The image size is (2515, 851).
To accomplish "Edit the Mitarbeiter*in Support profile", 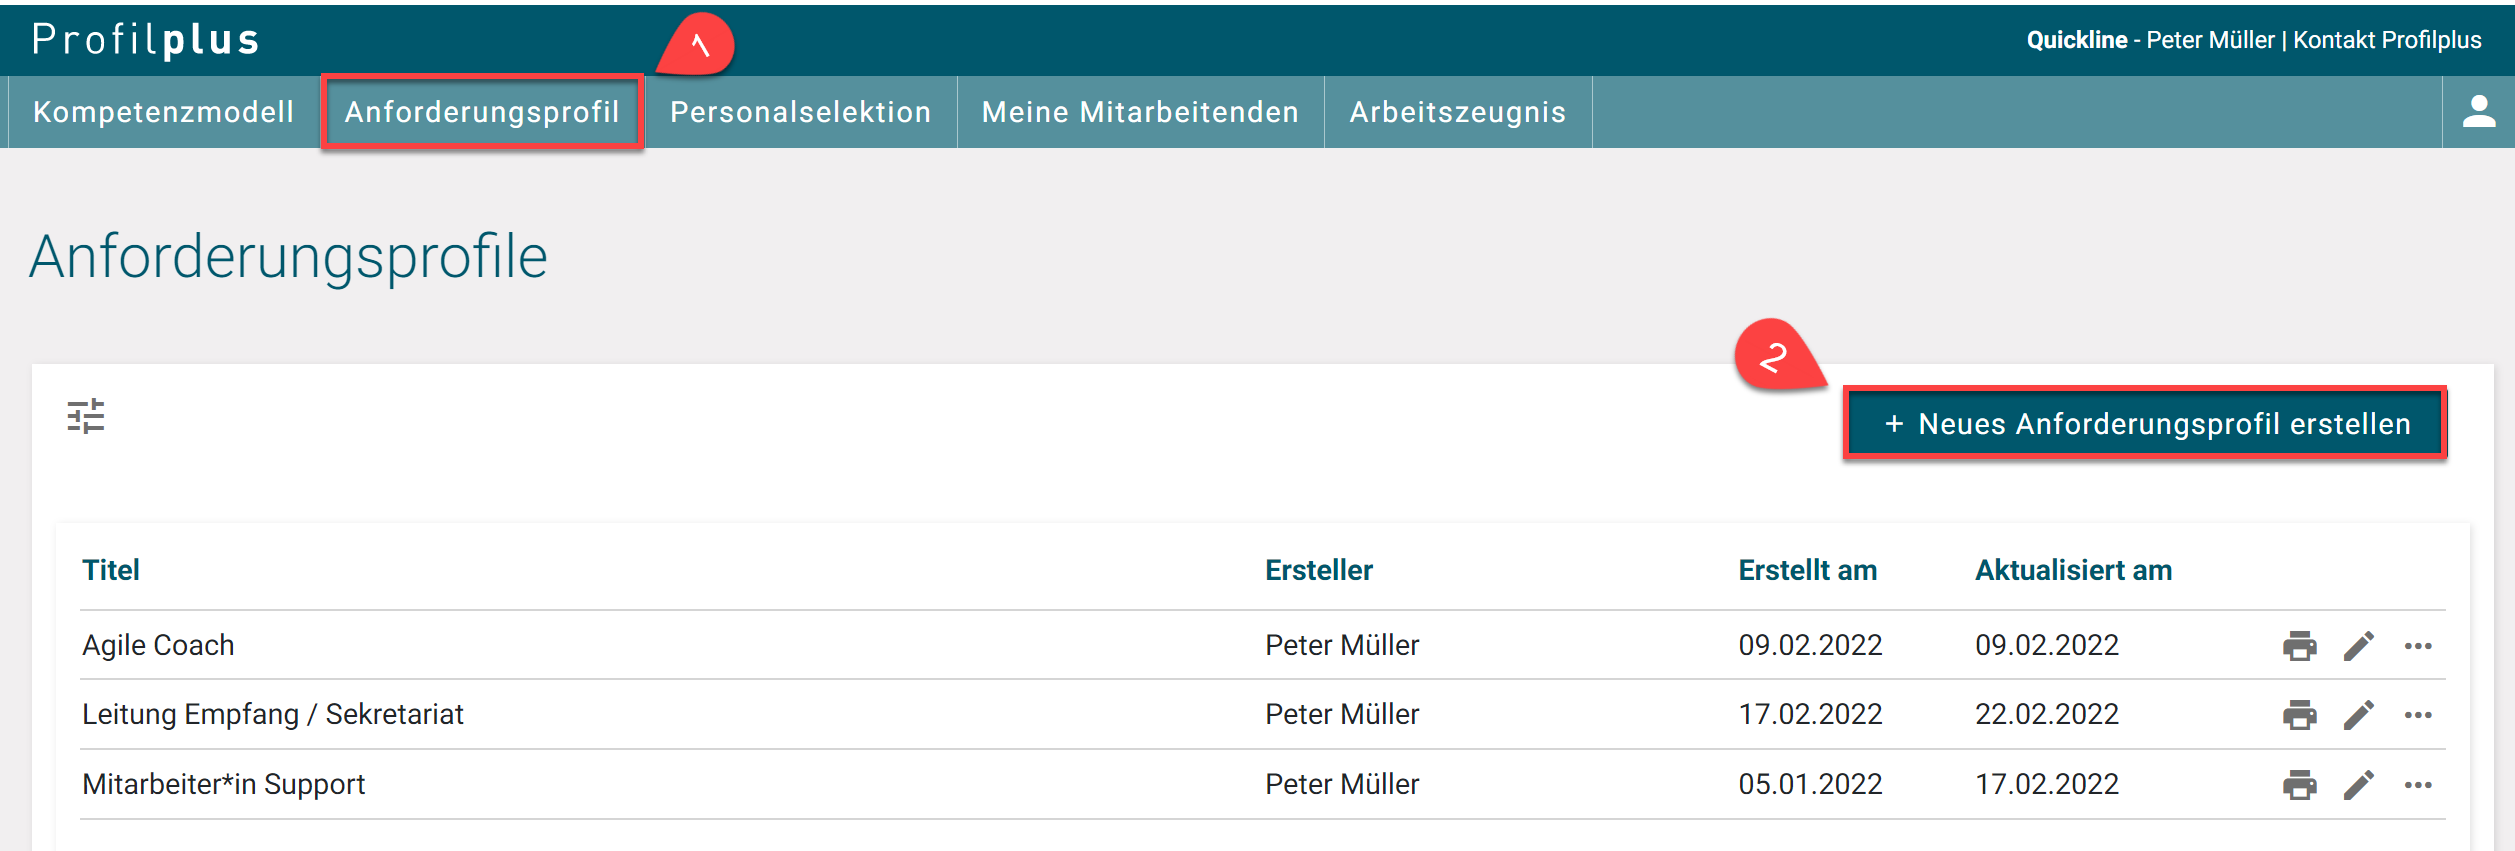I will pyautogui.click(x=2358, y=785).
